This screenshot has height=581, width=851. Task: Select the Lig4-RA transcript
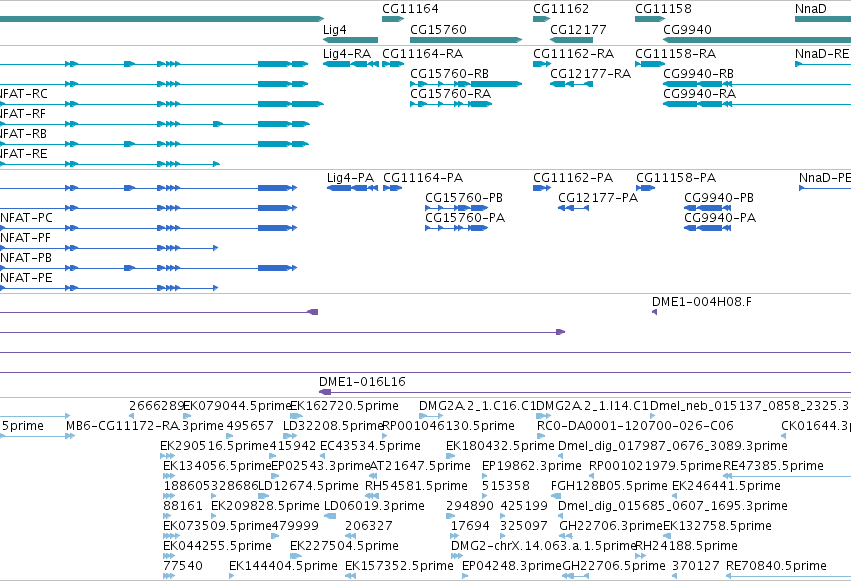(x=351, y=64)
